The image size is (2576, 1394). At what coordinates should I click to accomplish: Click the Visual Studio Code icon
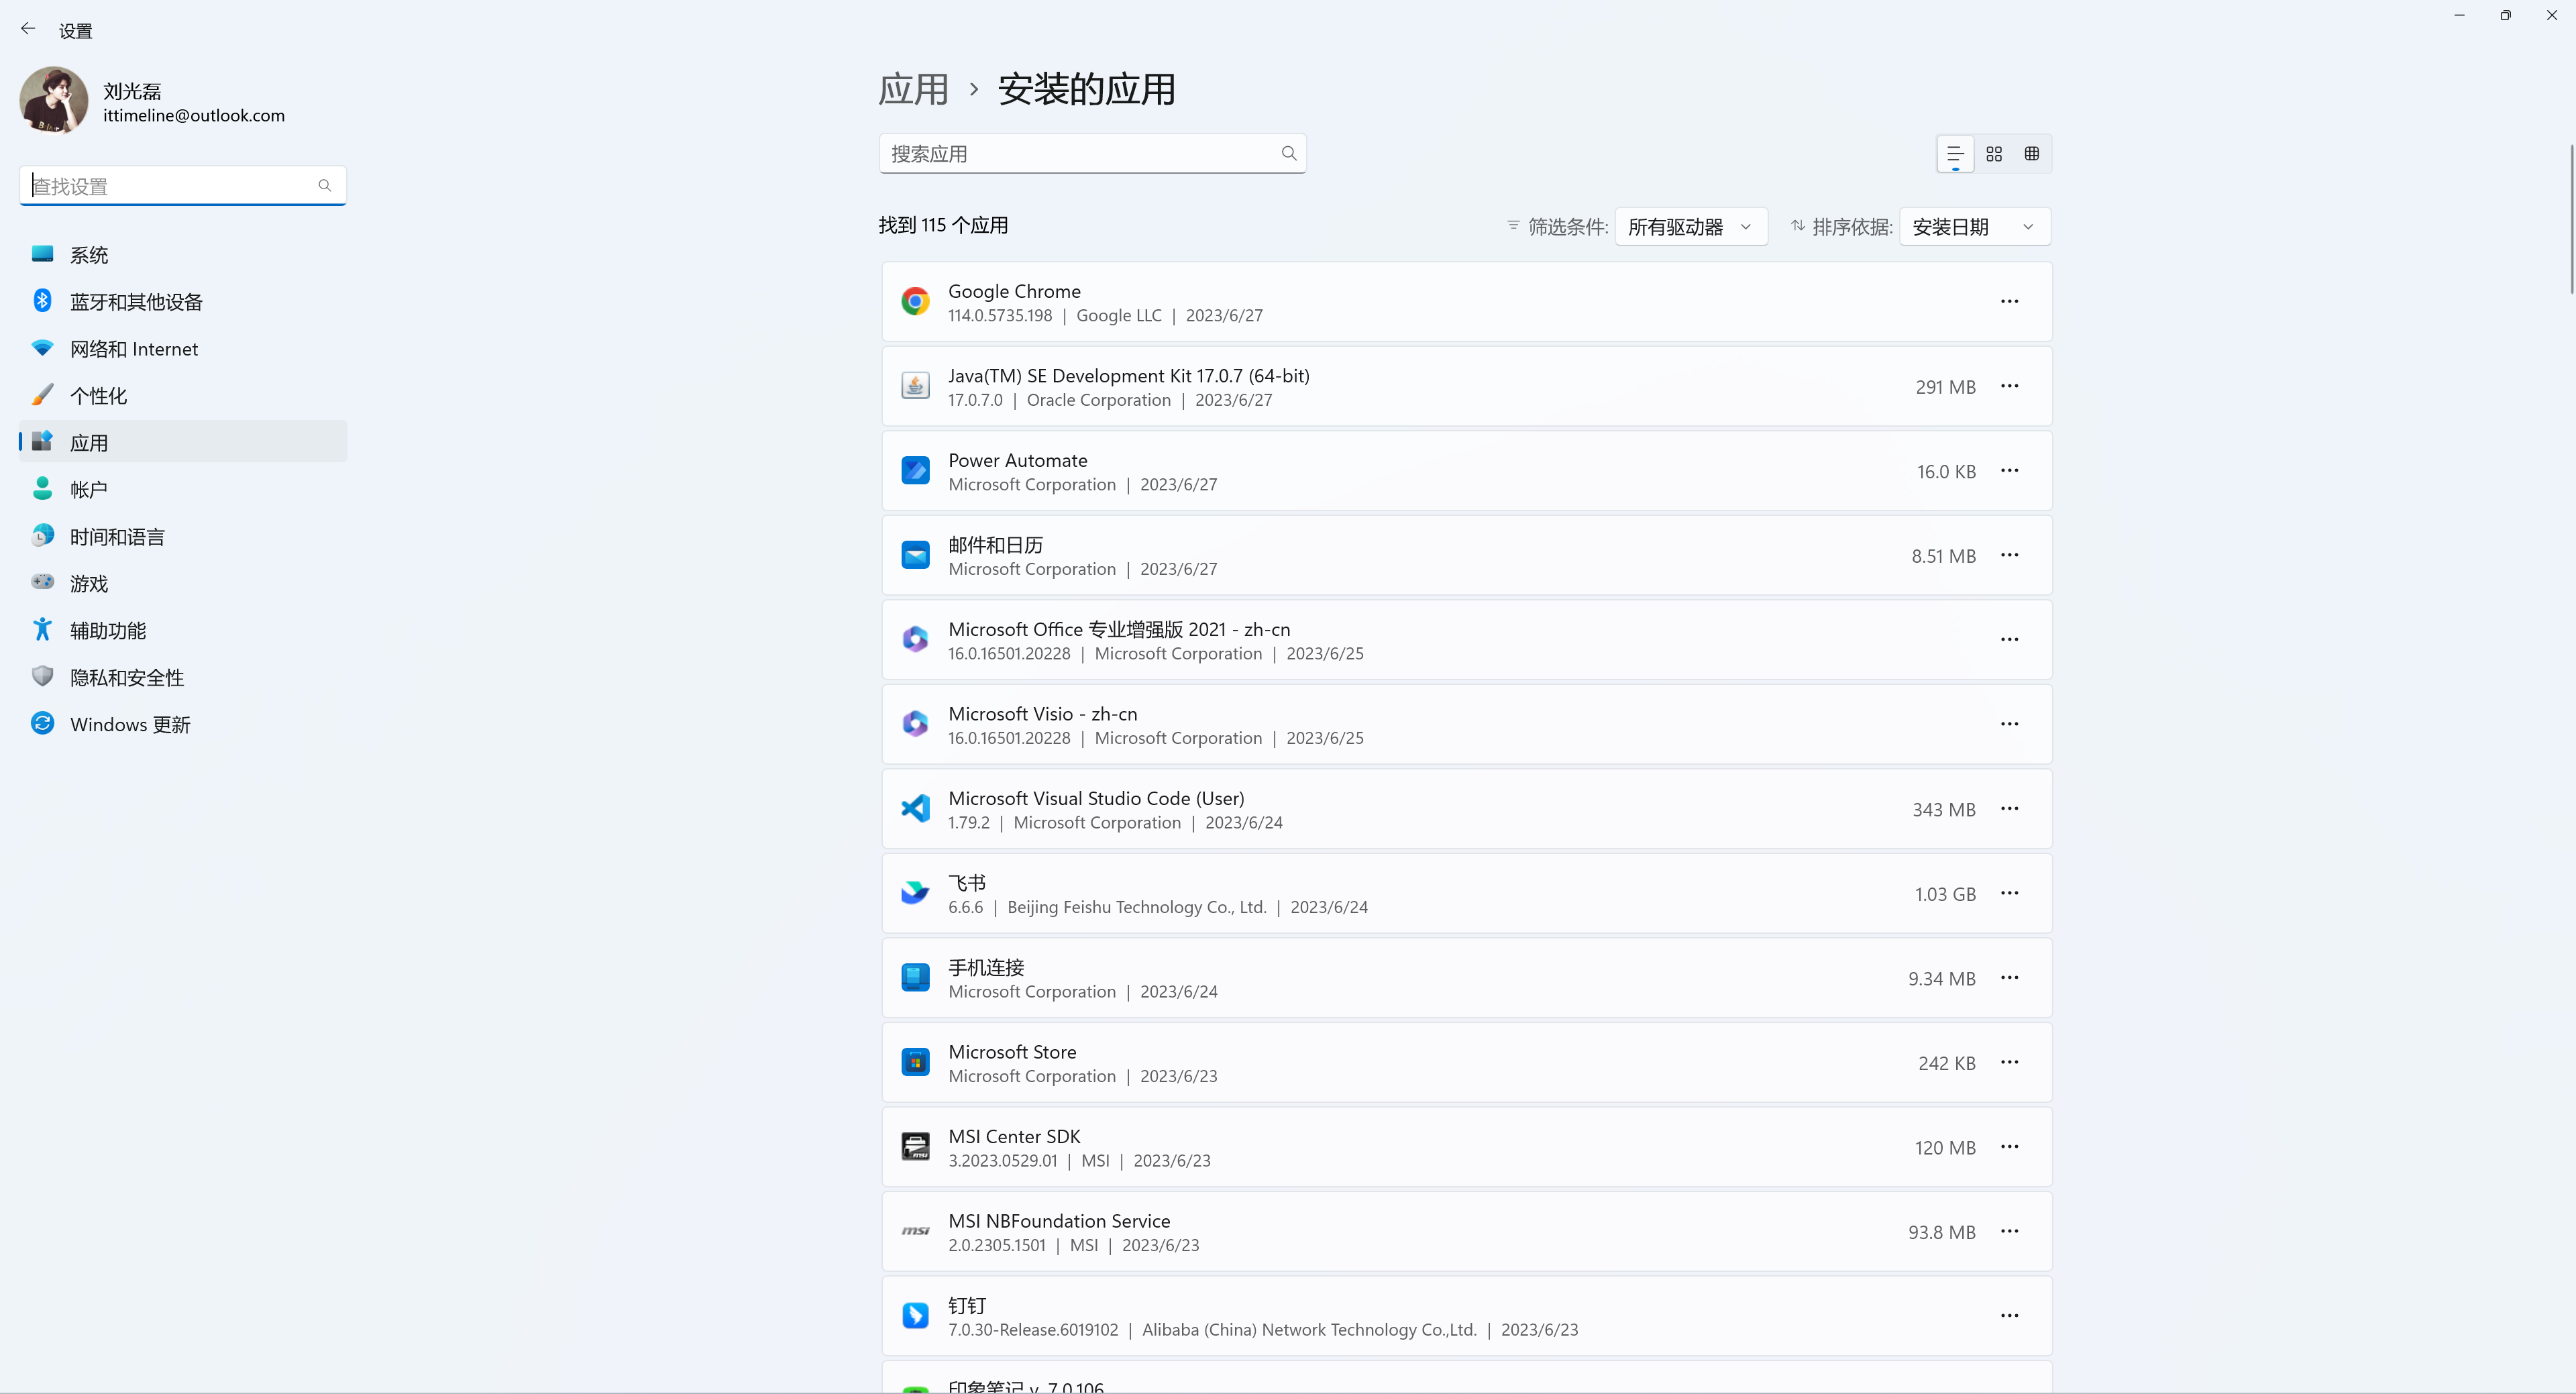tap(915, 808)
